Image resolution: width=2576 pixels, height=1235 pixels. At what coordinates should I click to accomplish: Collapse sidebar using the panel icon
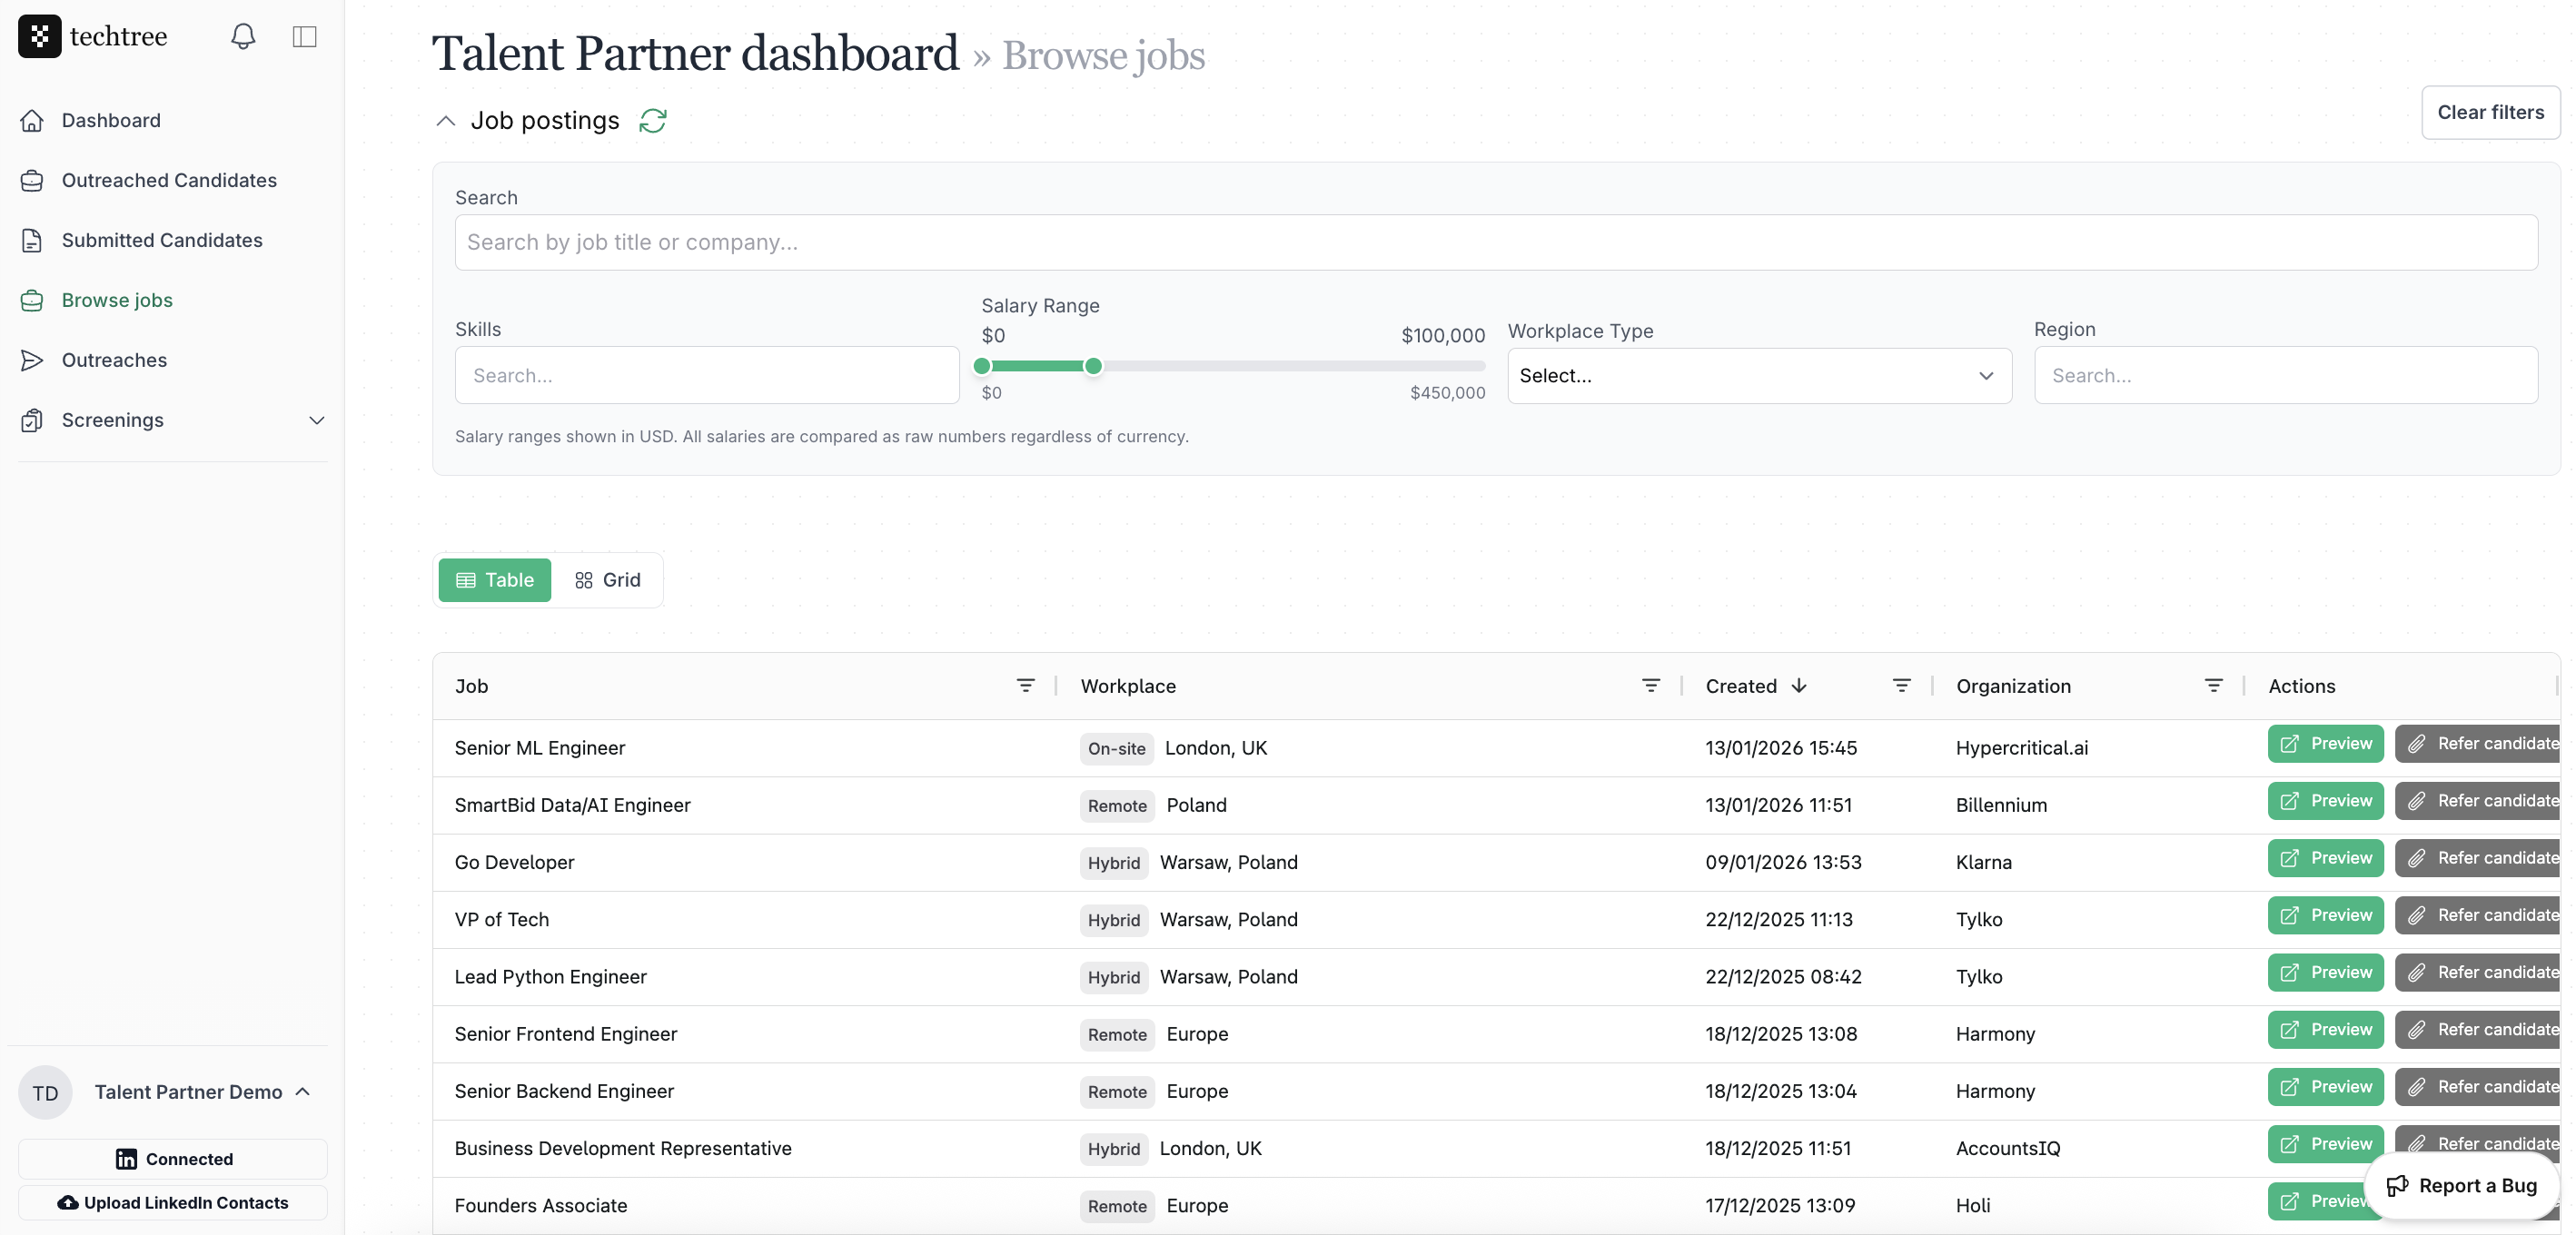[x=304, y=37]
